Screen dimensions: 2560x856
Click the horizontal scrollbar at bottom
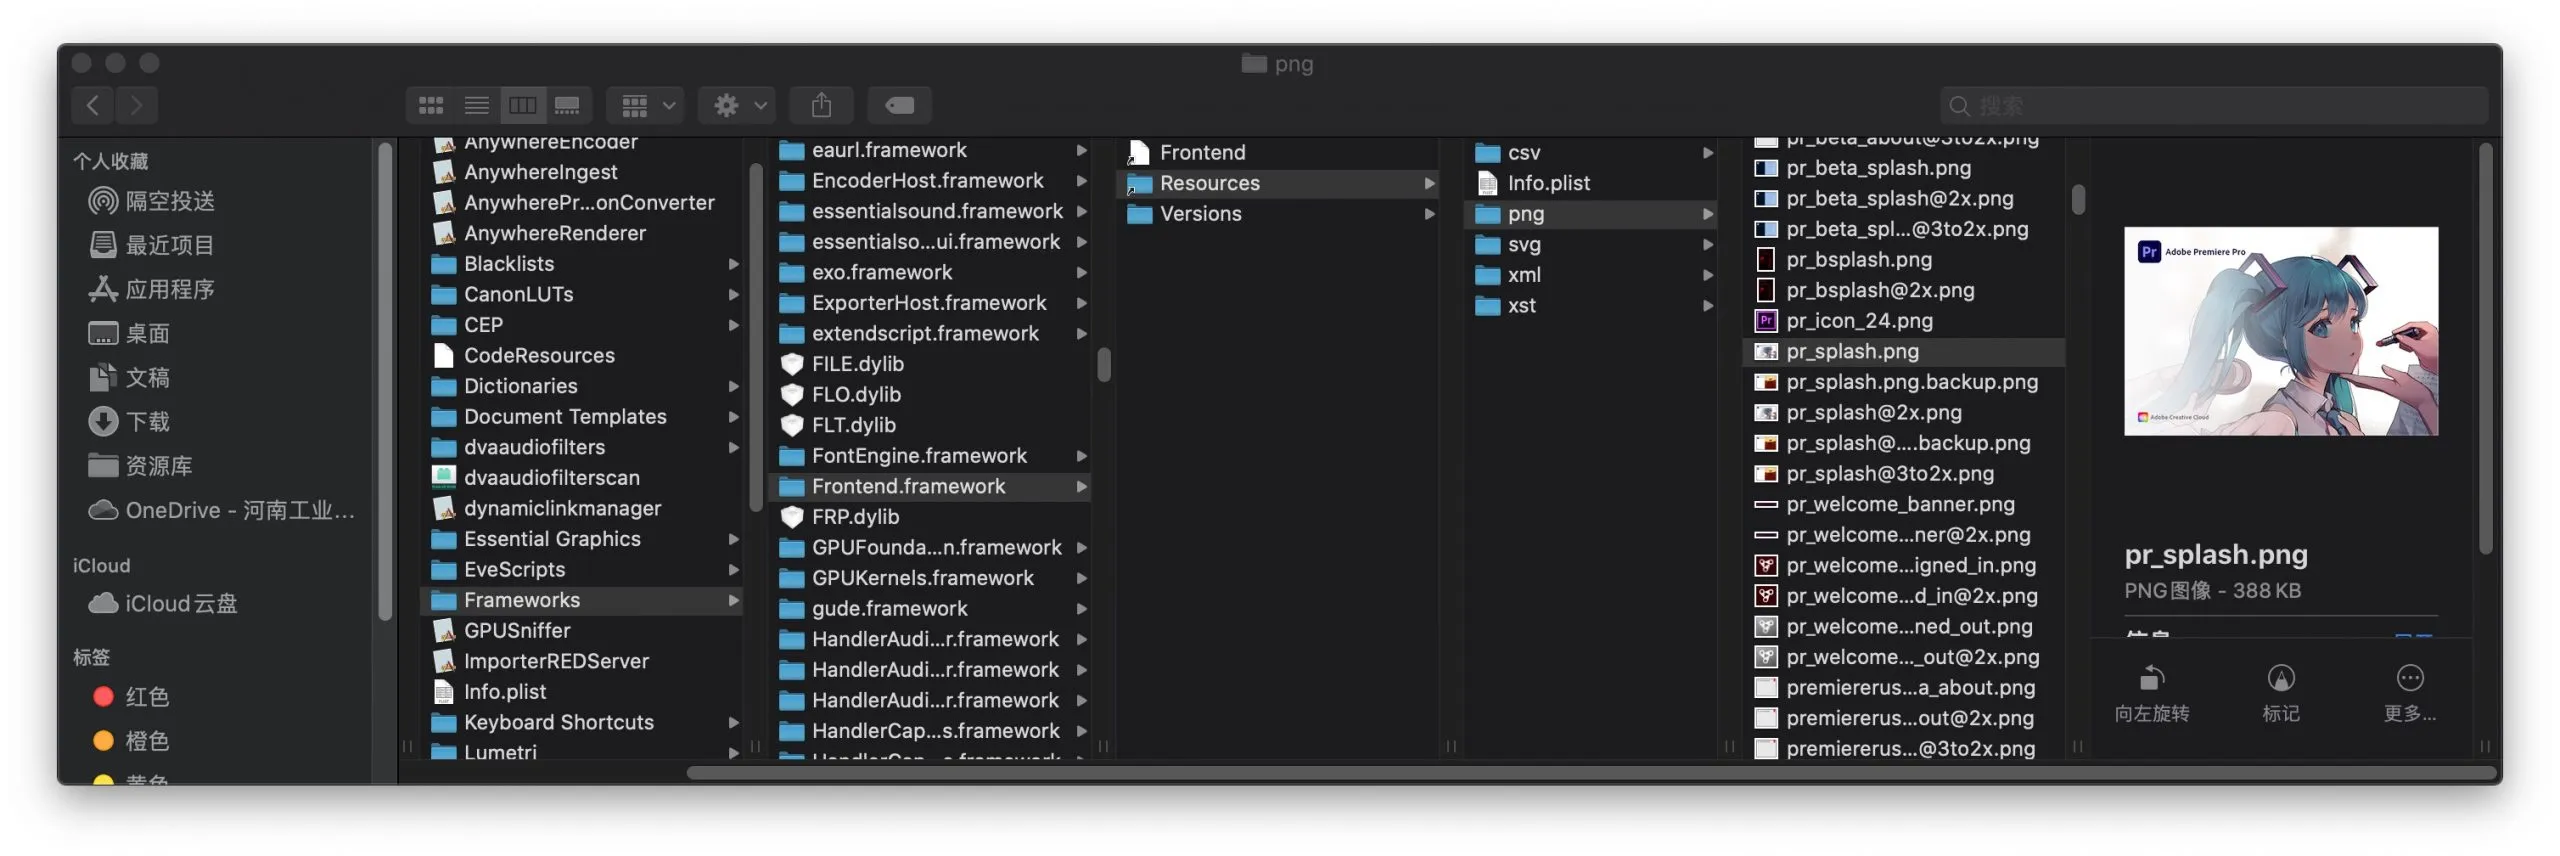[1590, 773]
